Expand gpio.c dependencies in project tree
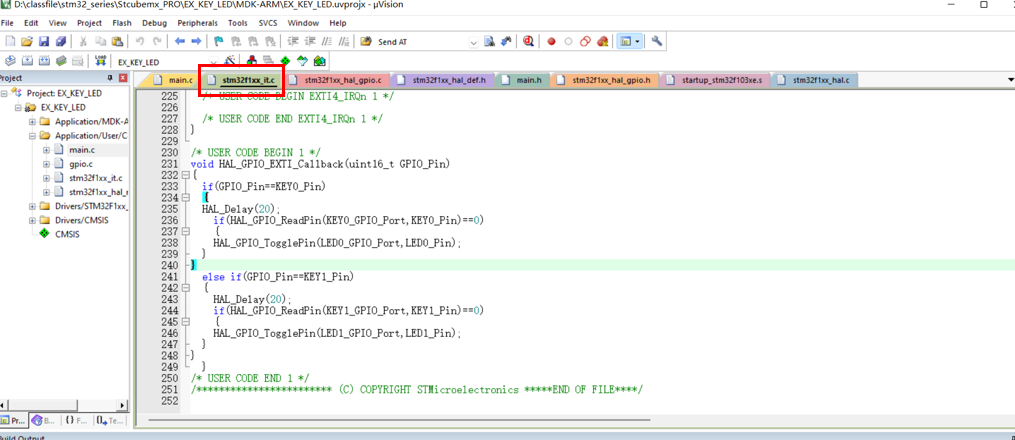 pos(46,164)
